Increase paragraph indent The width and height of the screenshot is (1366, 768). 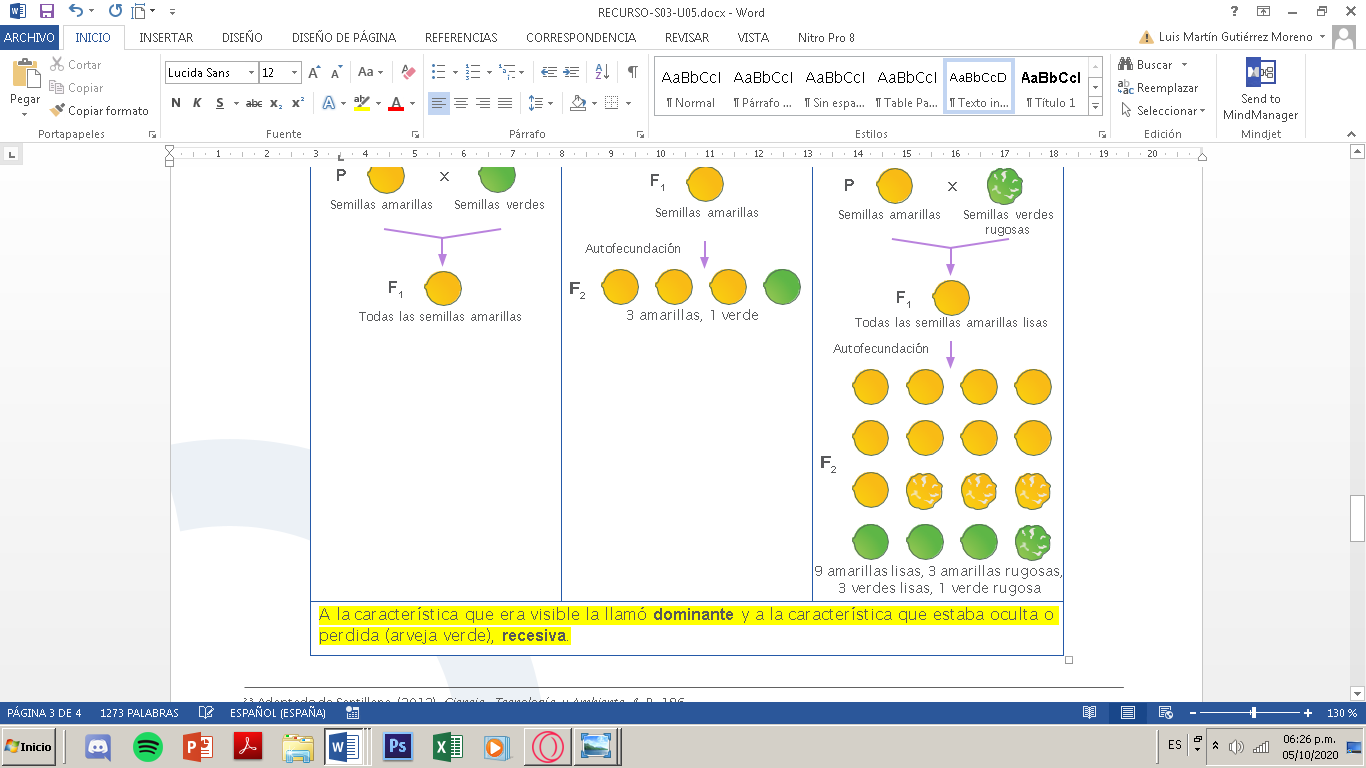click(x=571, y=72)
